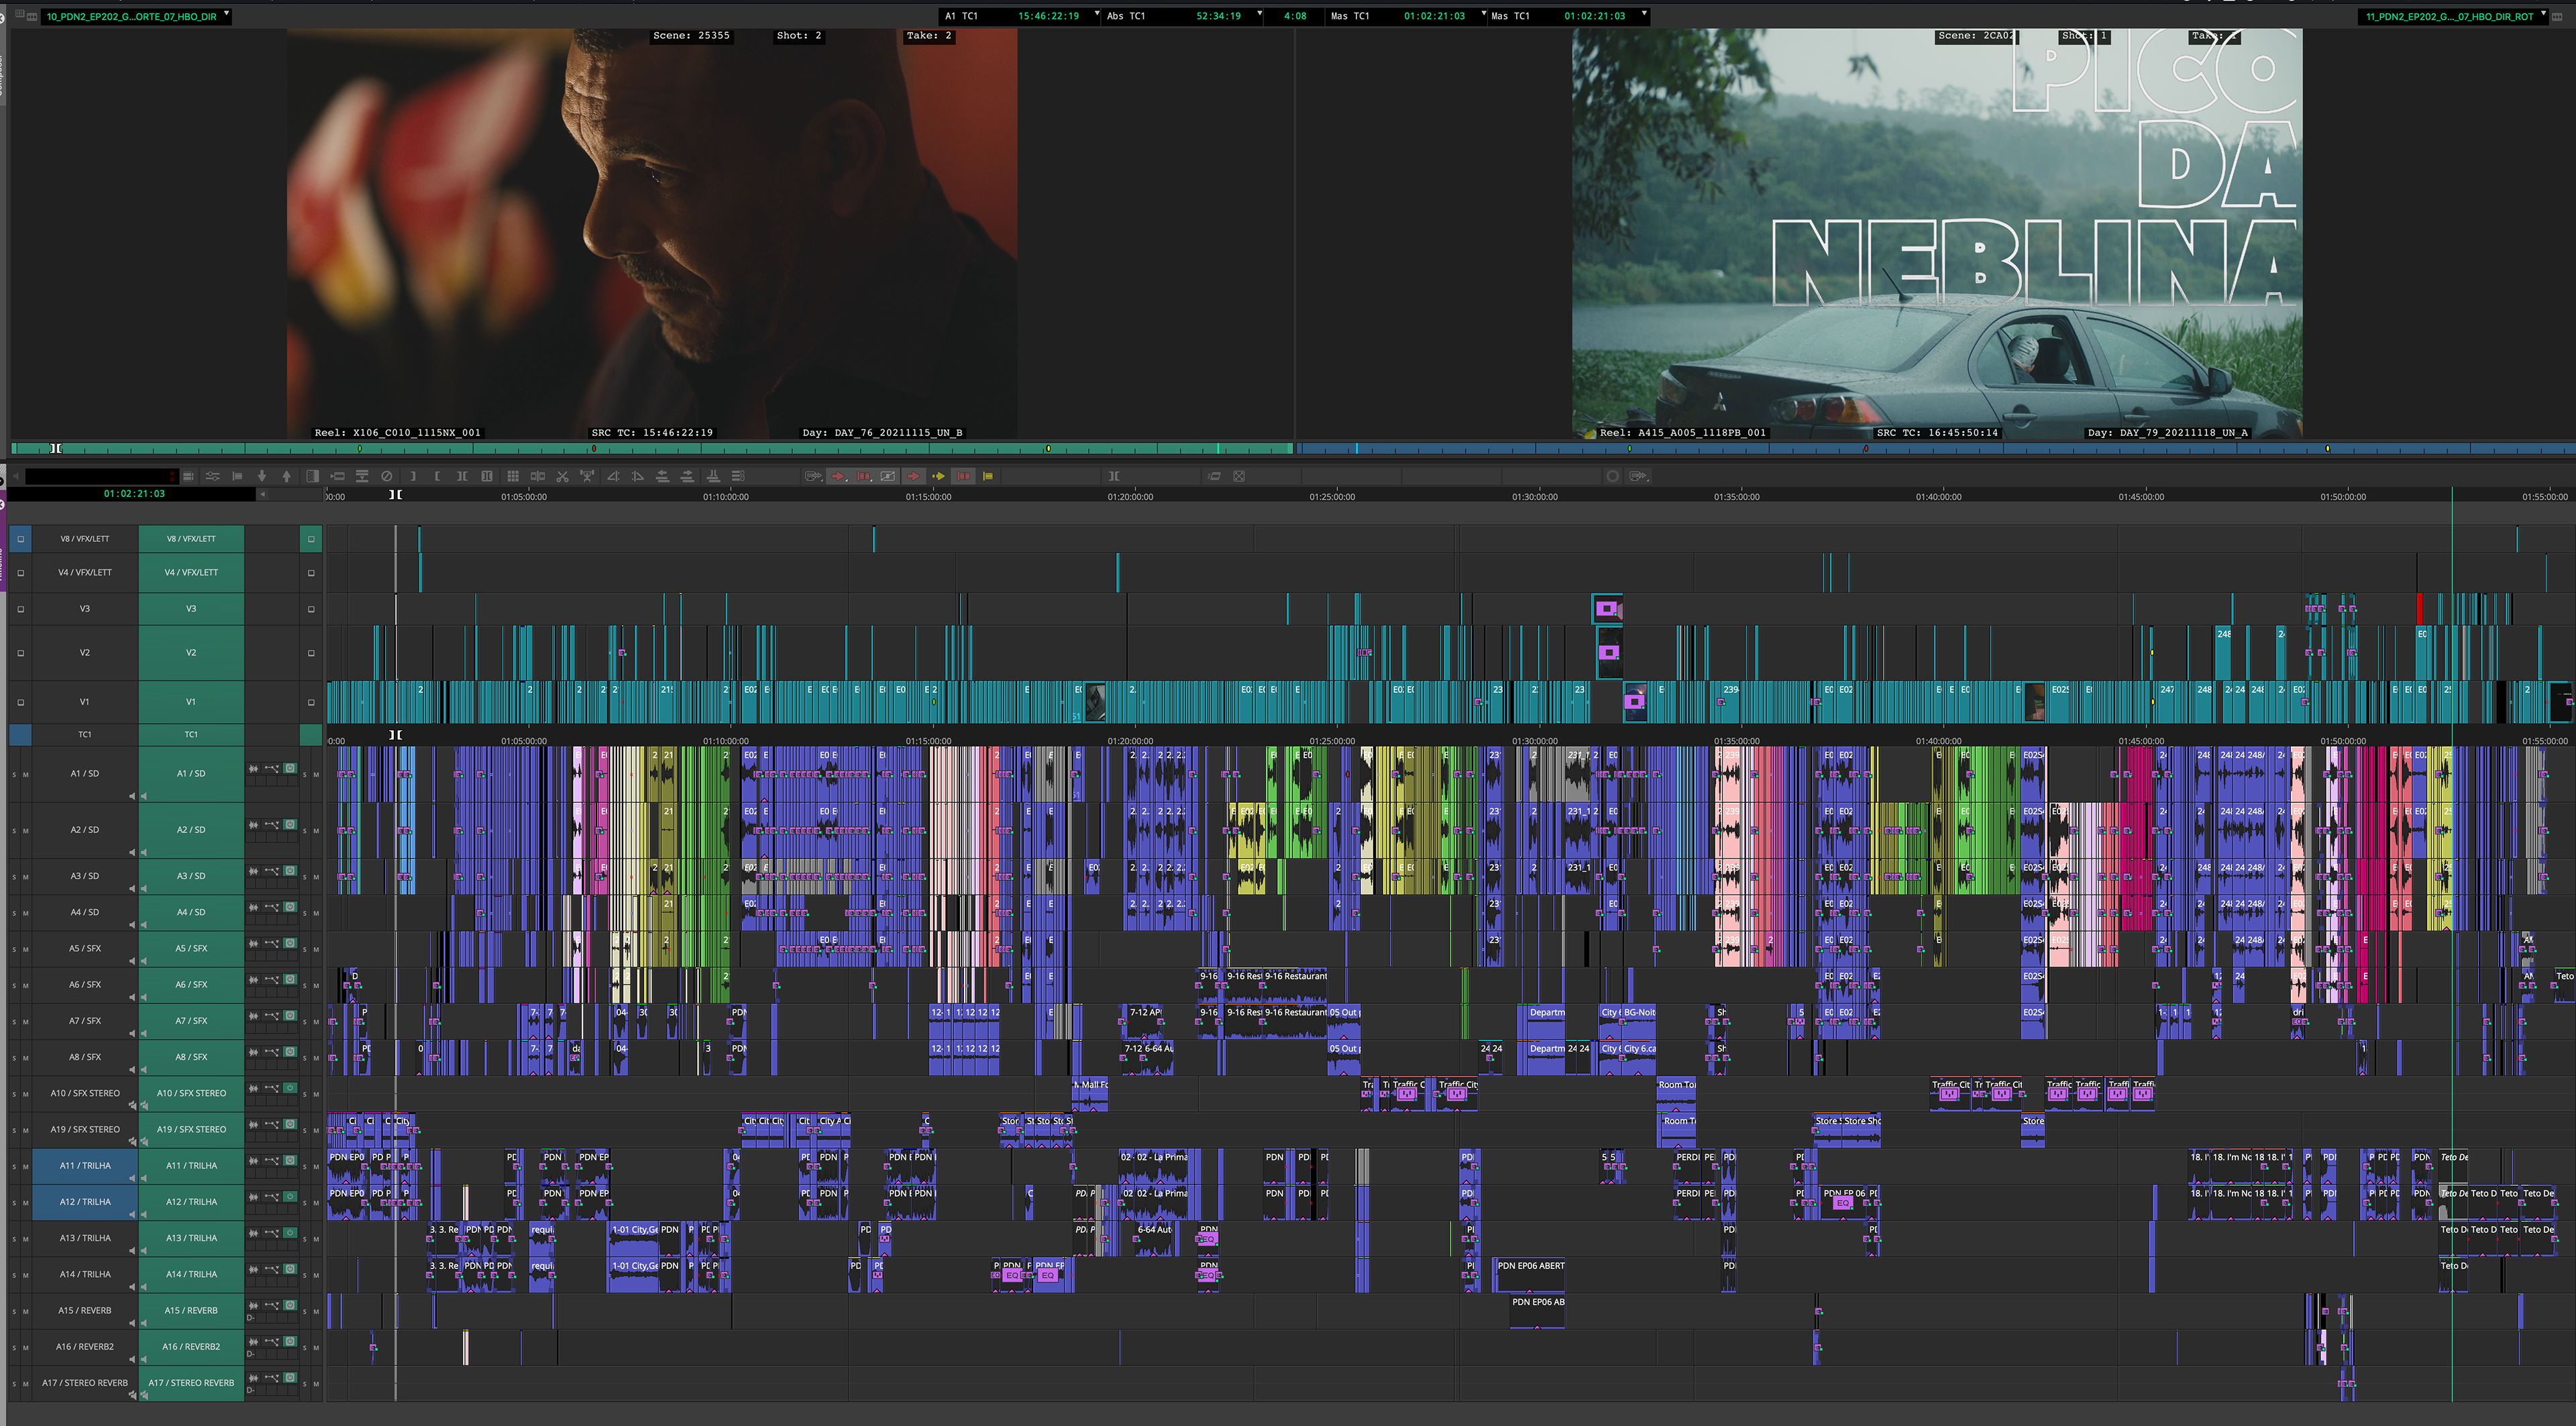2576x1426 pixels.
Task: Select record track A10 / SFX STEREO
Action: pyautogui.click(x=191, y=1093)
